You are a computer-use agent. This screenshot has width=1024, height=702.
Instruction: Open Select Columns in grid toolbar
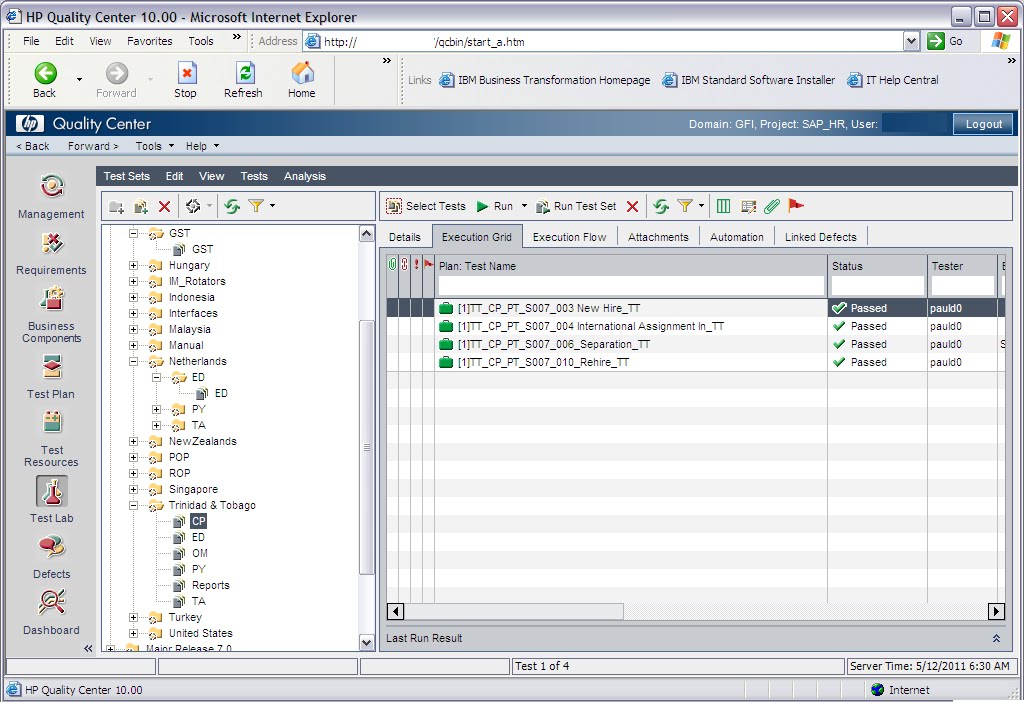(x=724, y=206)
